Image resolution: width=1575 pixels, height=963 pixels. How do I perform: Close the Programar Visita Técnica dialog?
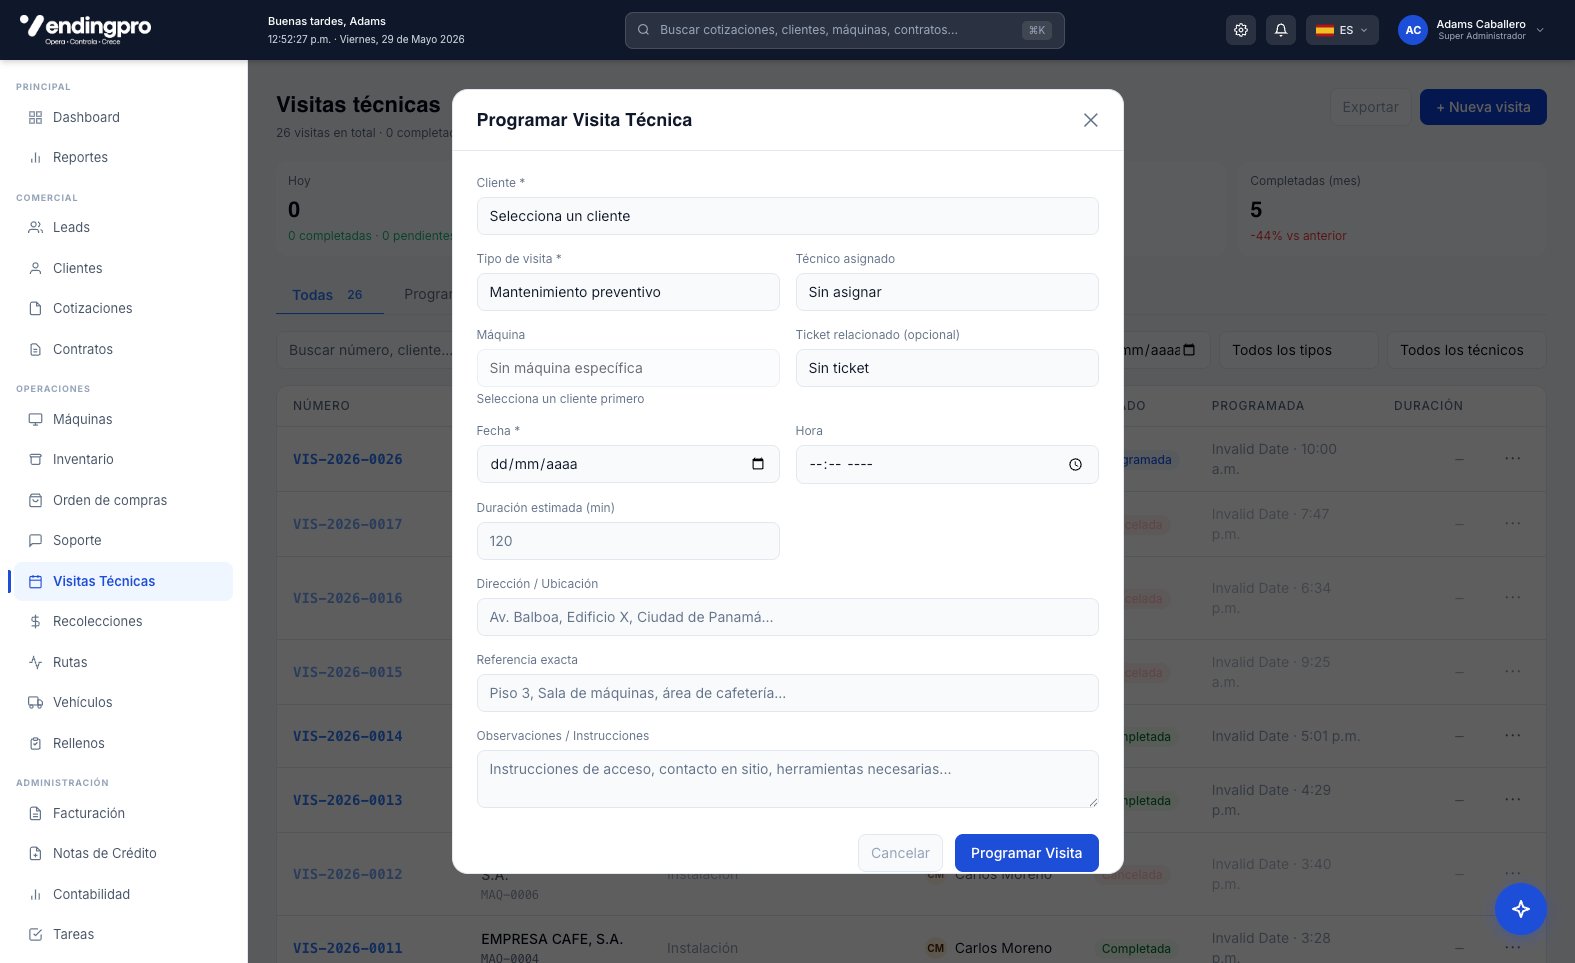[x=1091, y=120]
